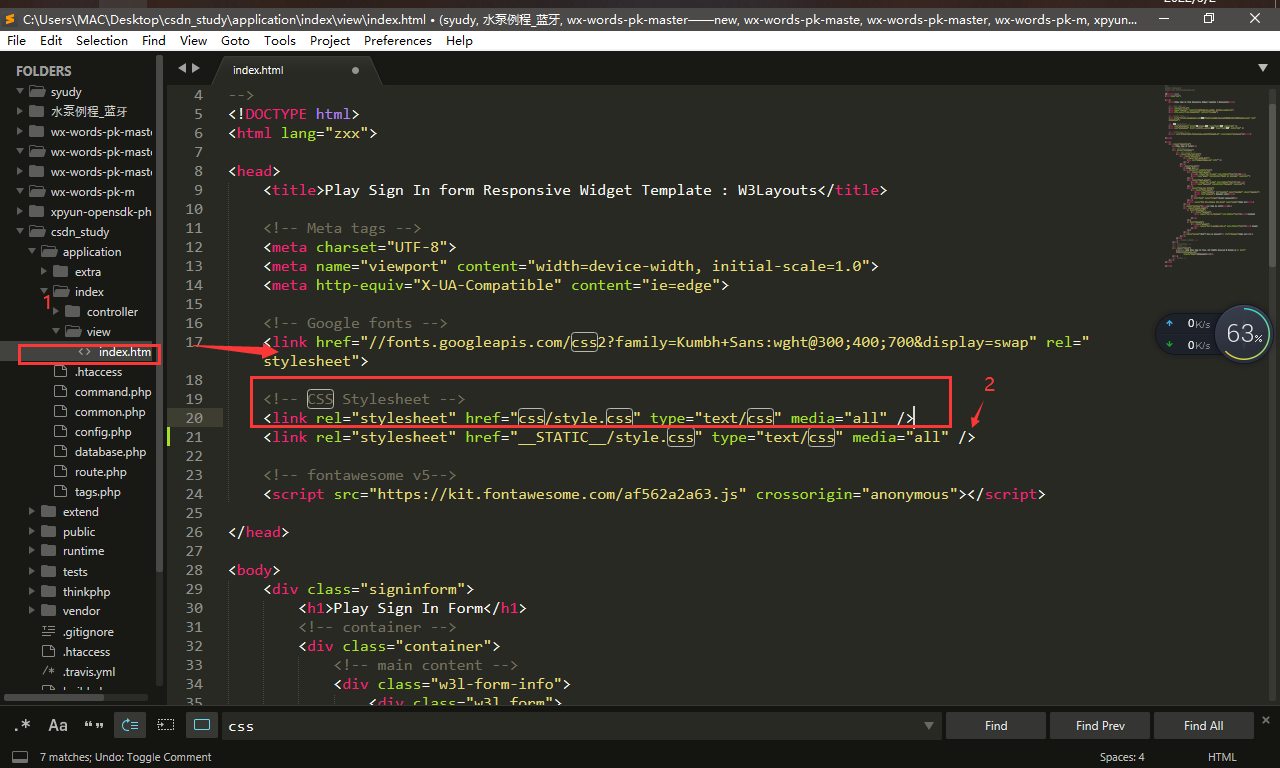Image resolution: width=1280 pixels, height=768 pixels.
Task: Expand the xpyun-opensdk-ph folder
Action: (19, 212)
